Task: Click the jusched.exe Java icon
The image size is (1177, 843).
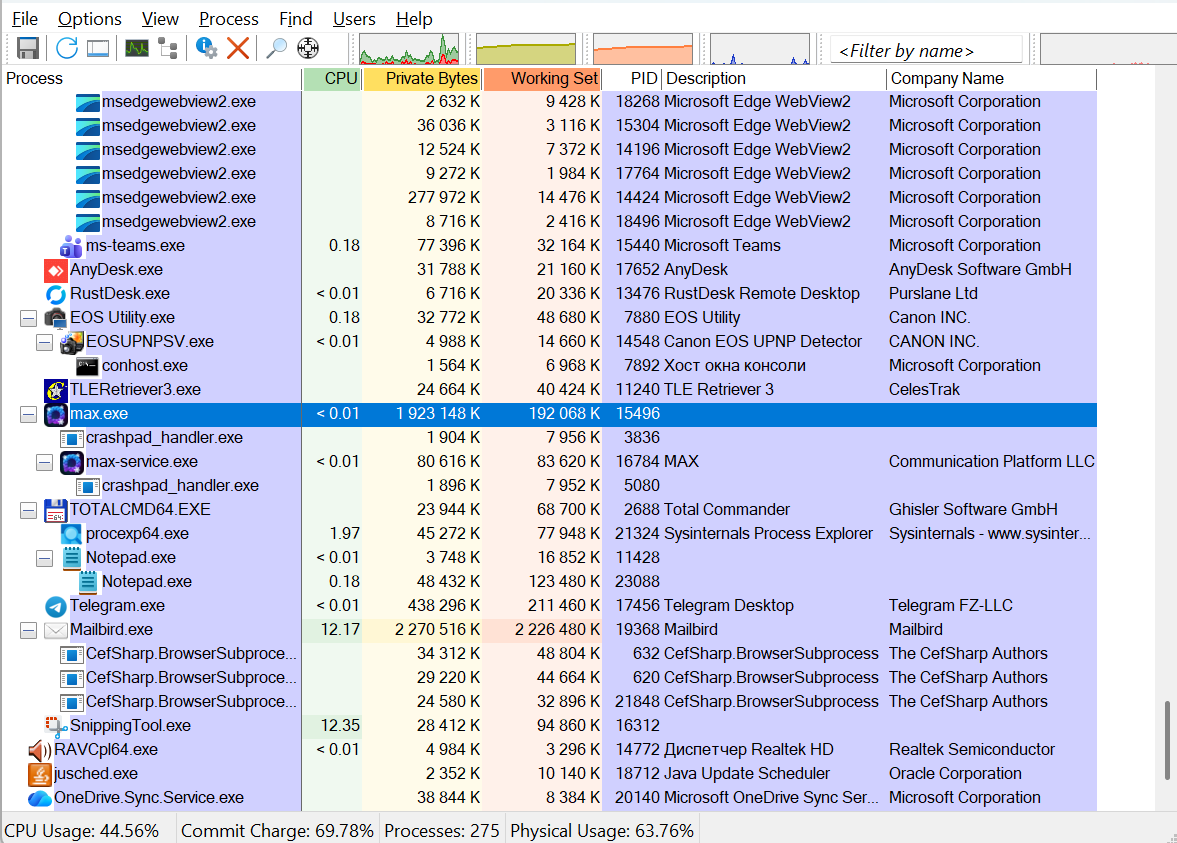Action: coord(39,774)
